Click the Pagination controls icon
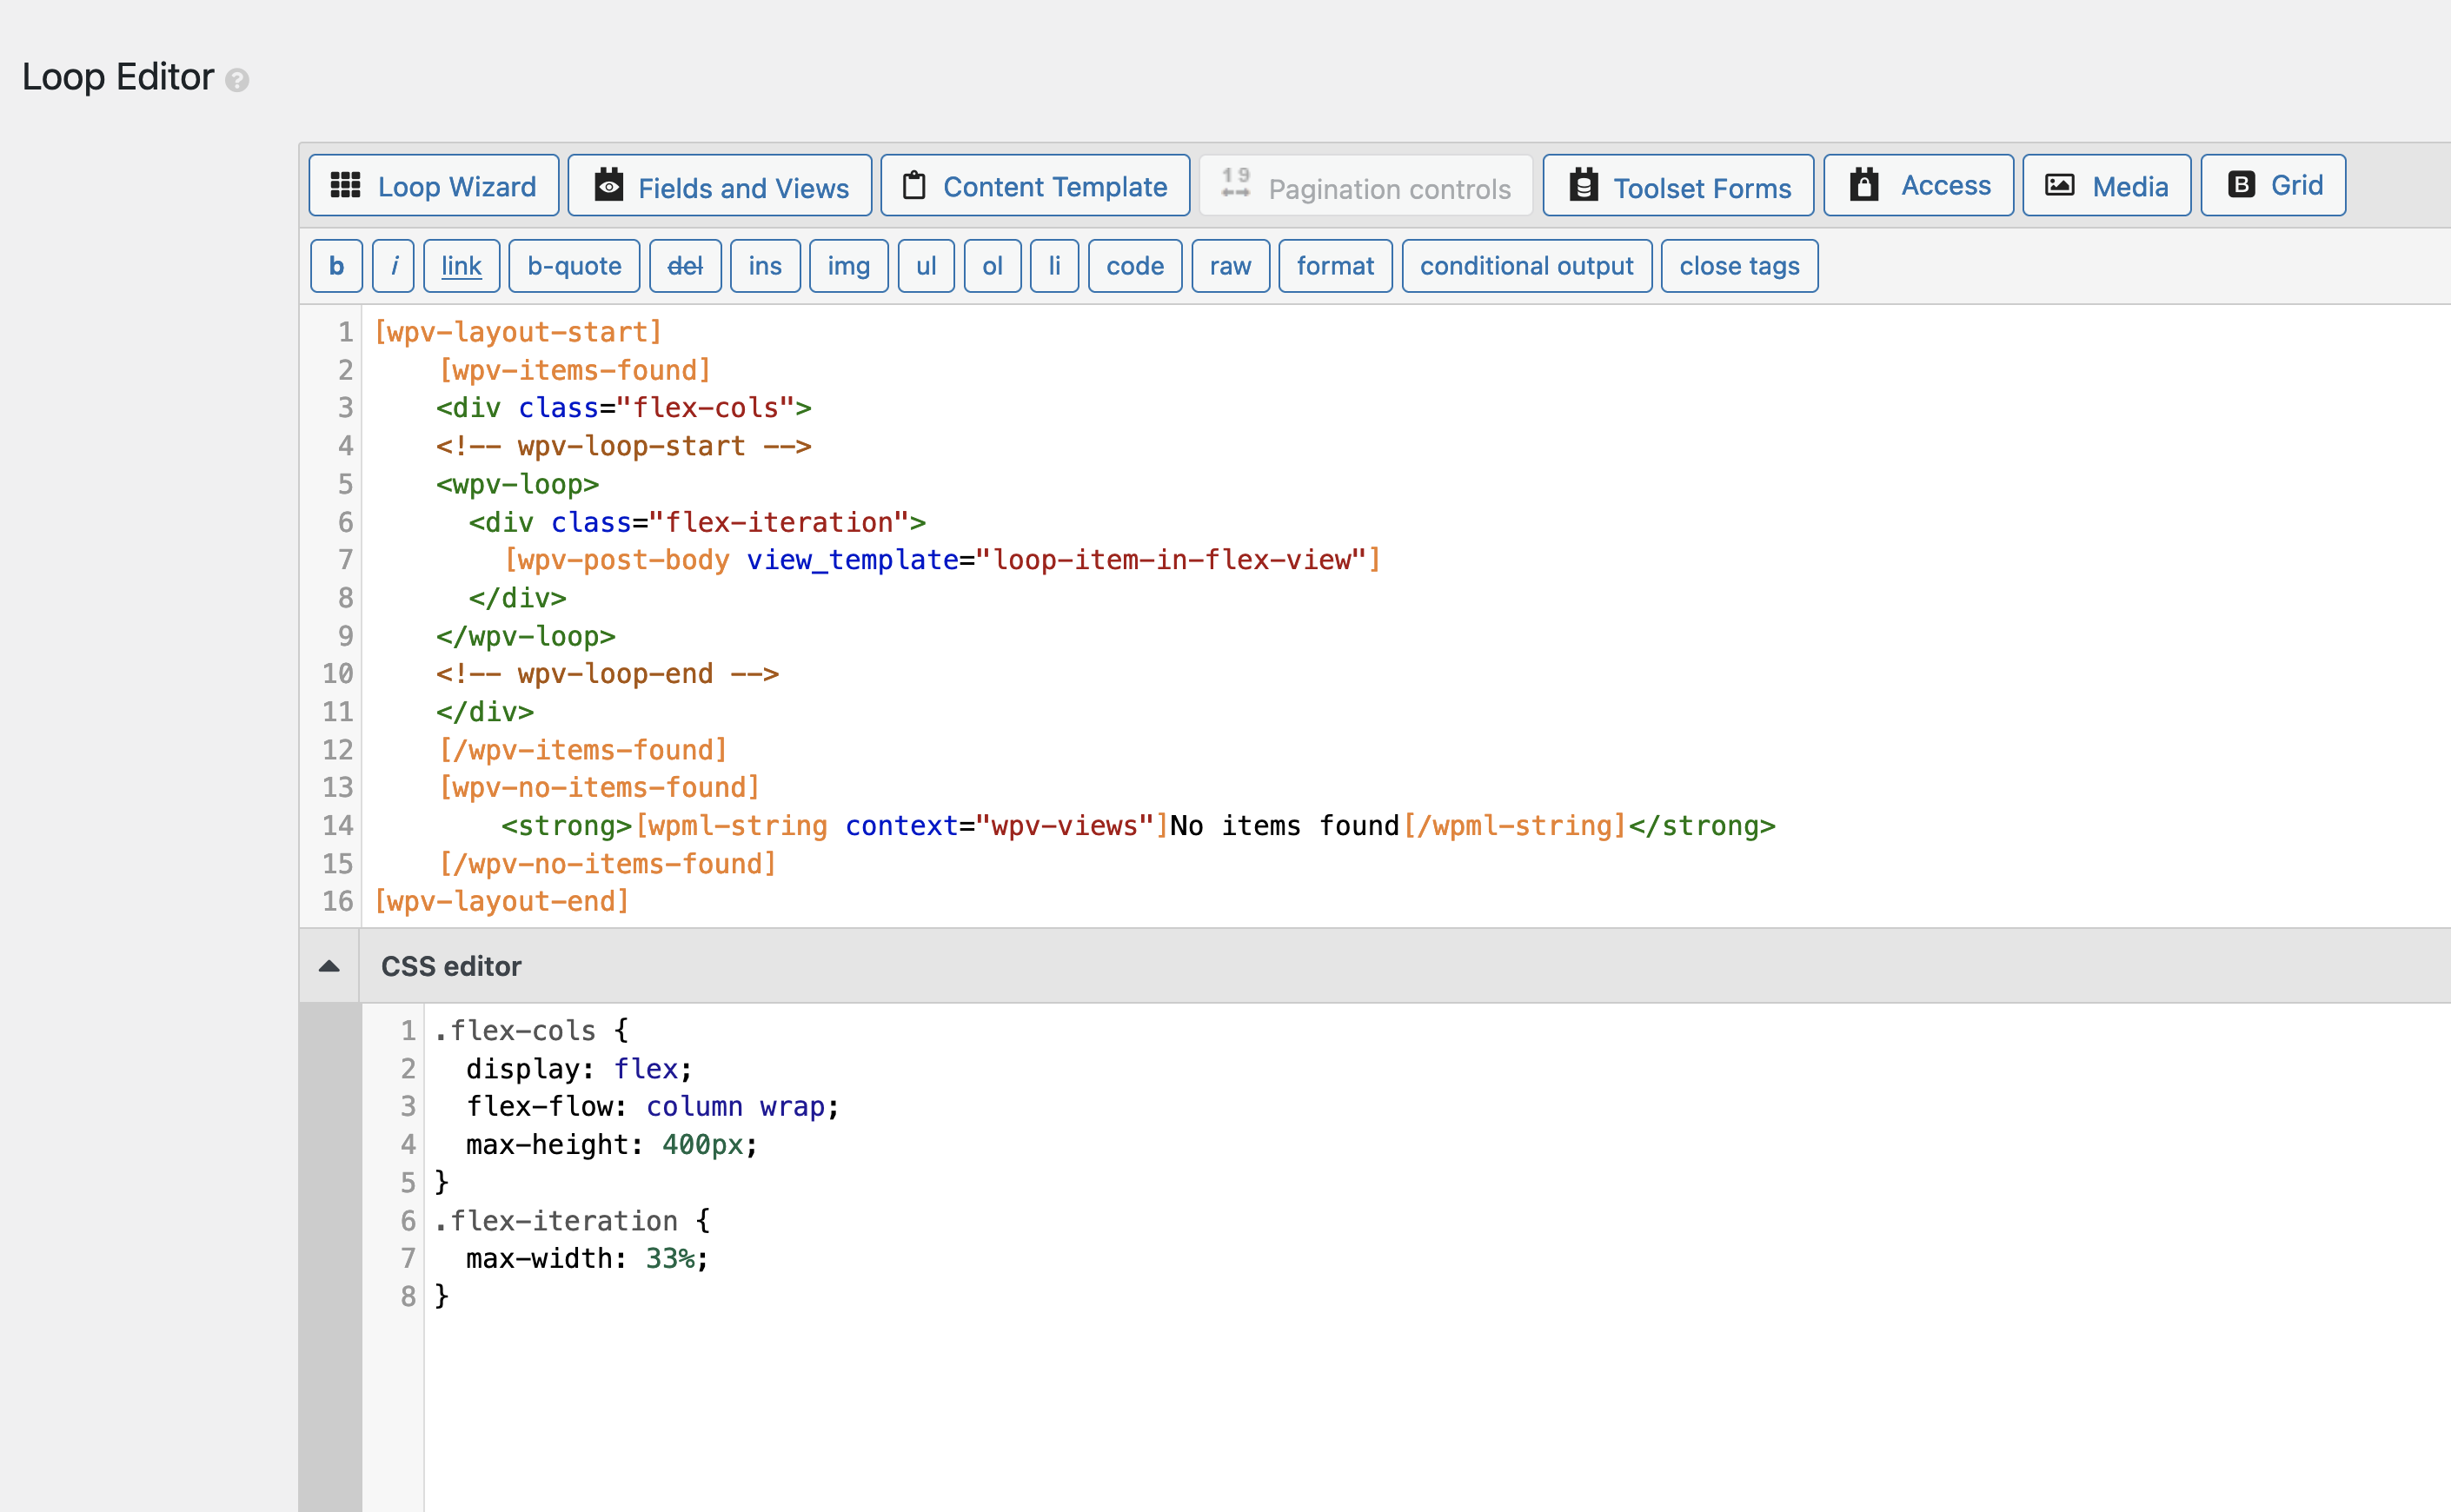 tap(1236, 184)
